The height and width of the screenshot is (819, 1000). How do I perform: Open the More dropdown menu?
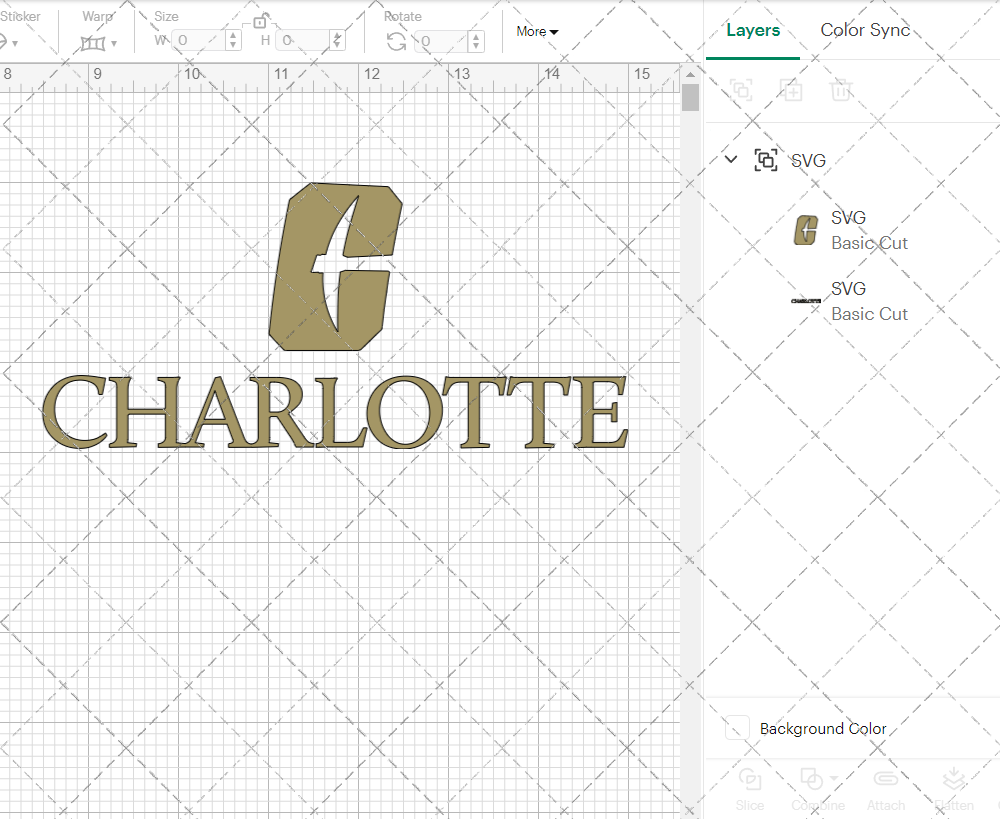[x=537, y=31]
